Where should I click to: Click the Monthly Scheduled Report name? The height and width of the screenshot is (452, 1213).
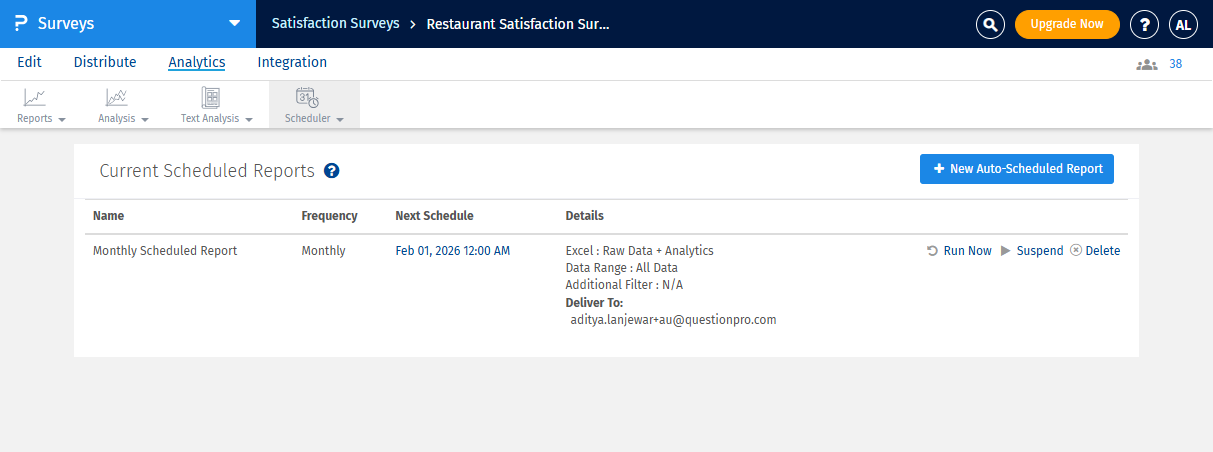click(x=165, y=251)
